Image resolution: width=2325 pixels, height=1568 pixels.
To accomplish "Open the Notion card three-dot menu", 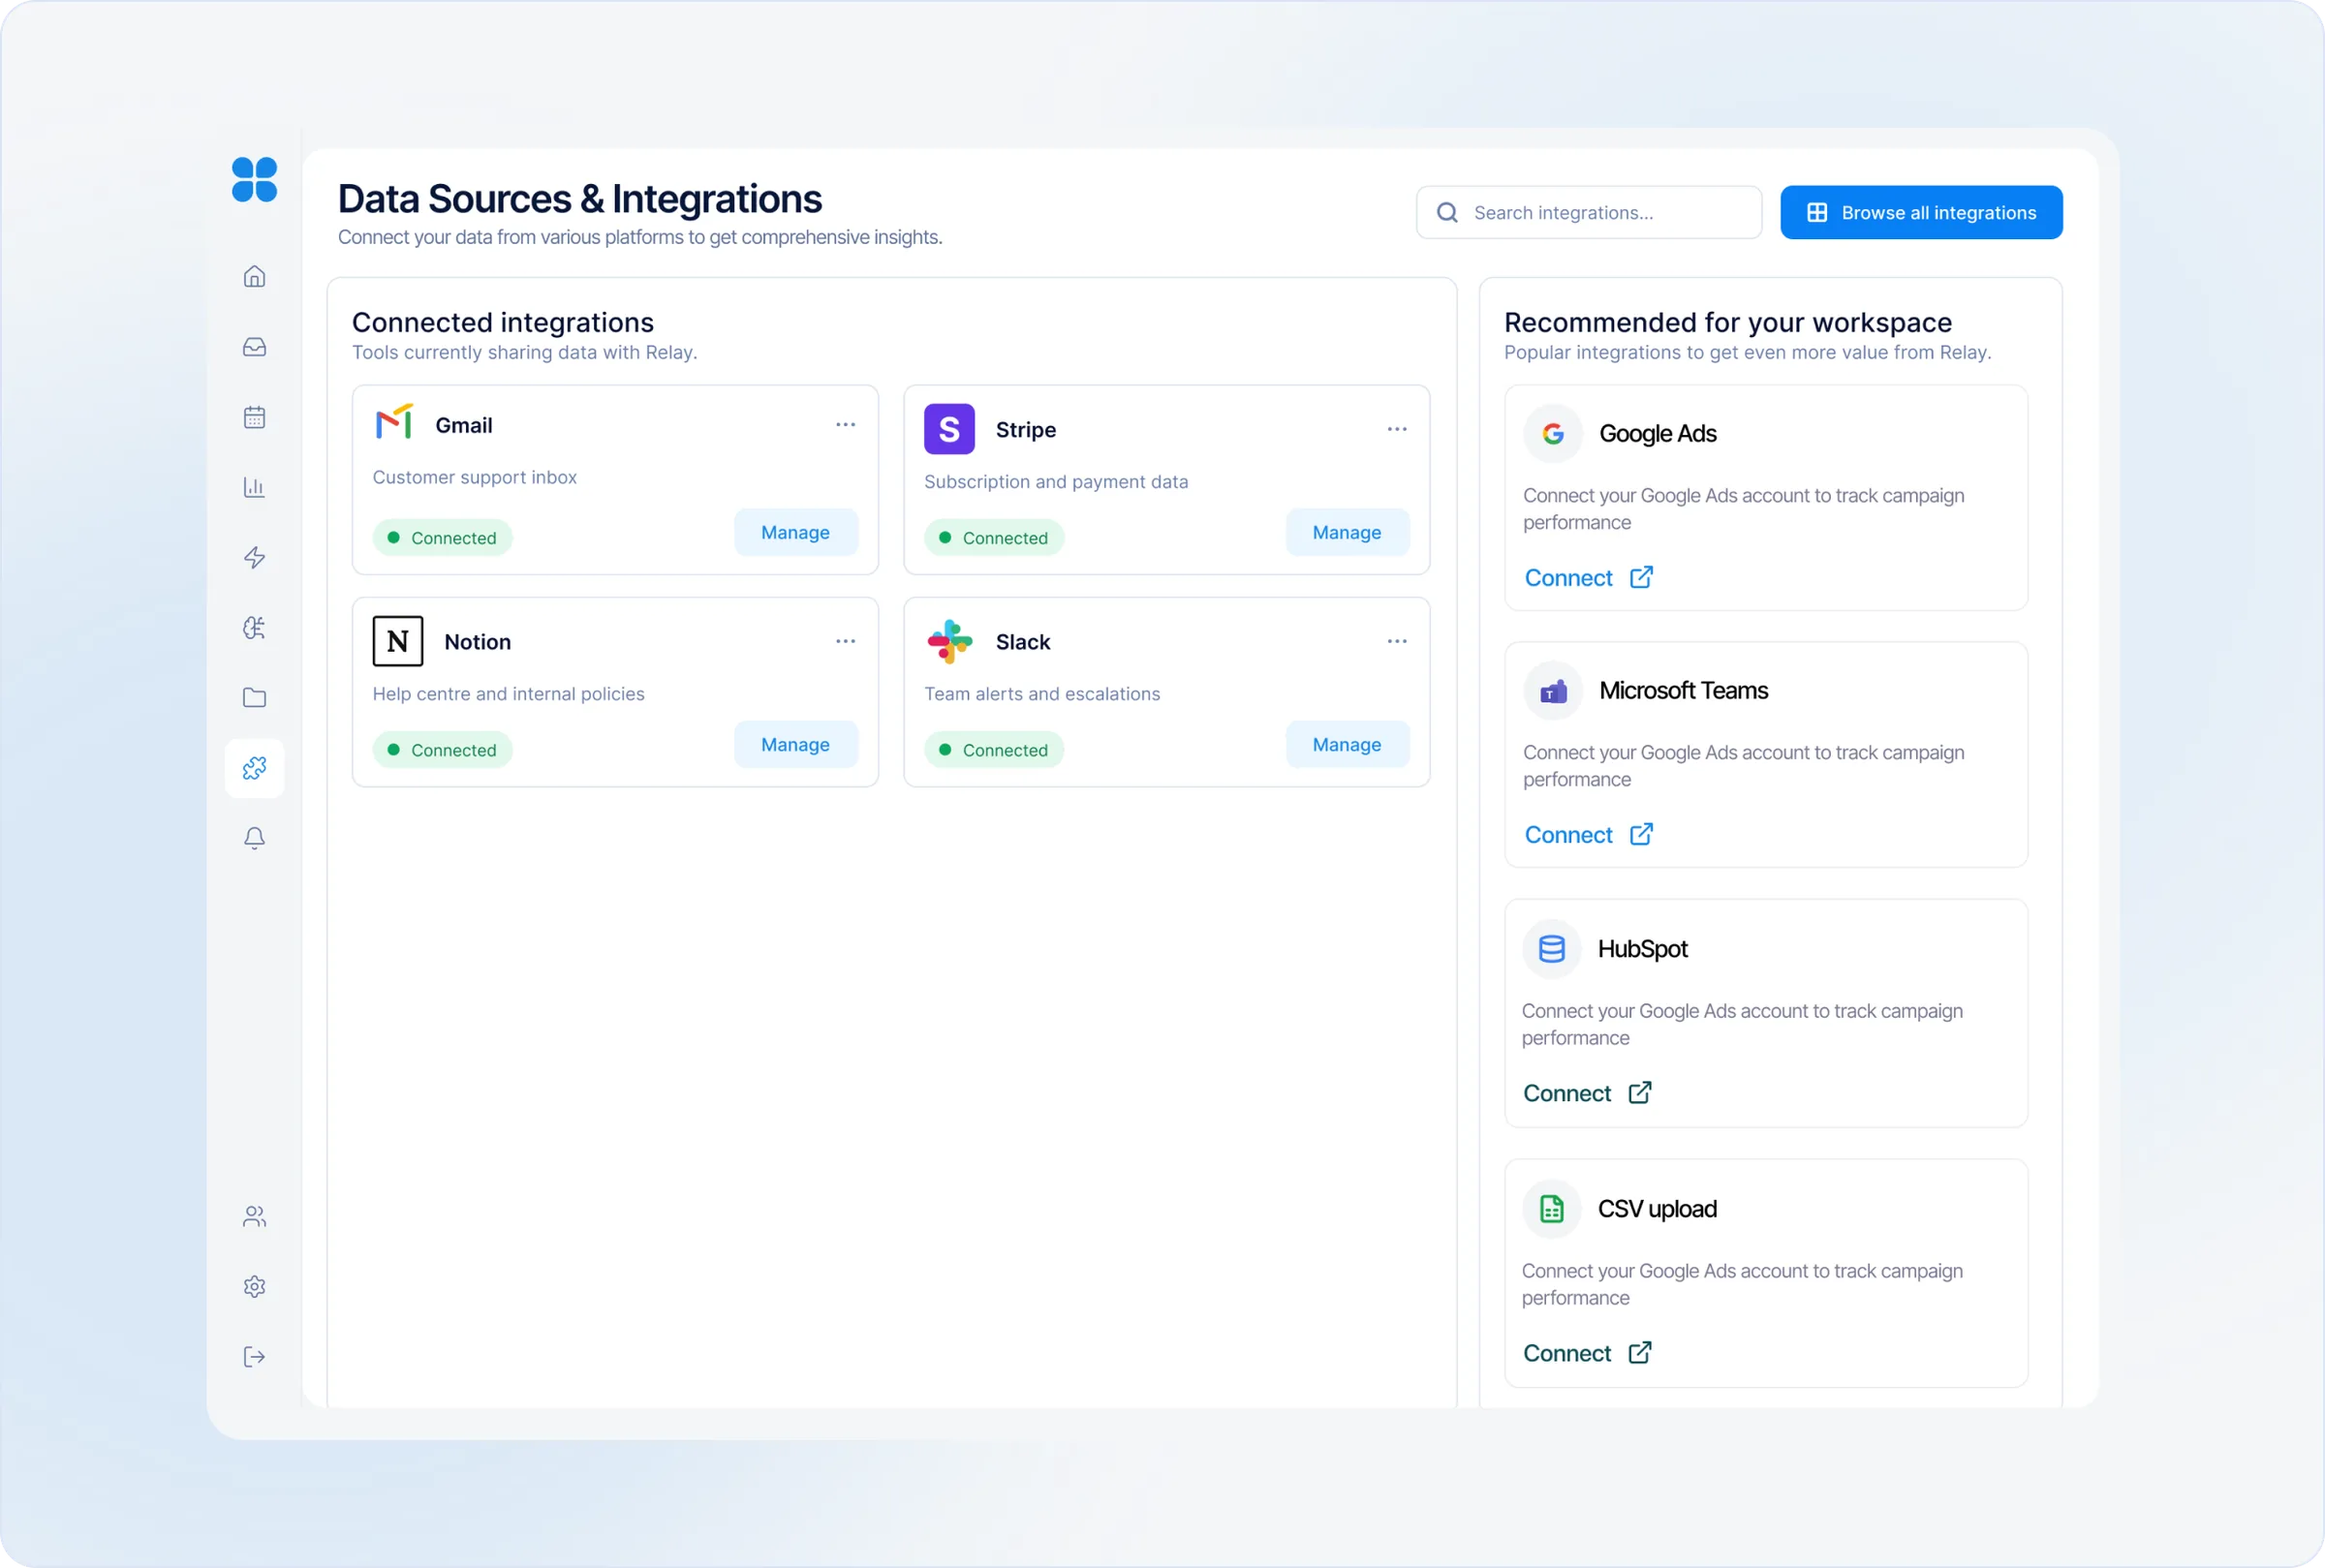I will point(845,641).
